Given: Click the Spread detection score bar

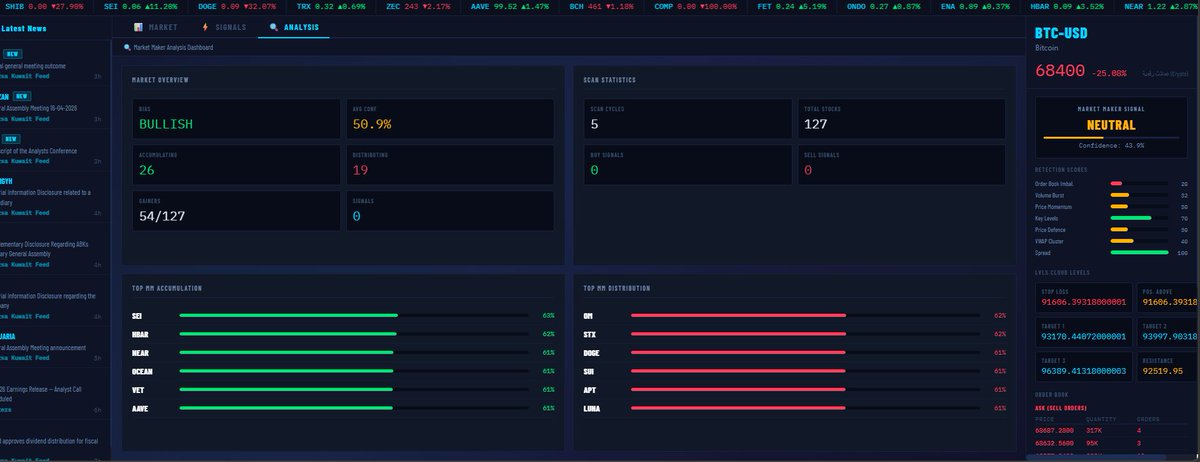Looking at the screenshot, I should pyautogui.click(x=1139, y=253).
